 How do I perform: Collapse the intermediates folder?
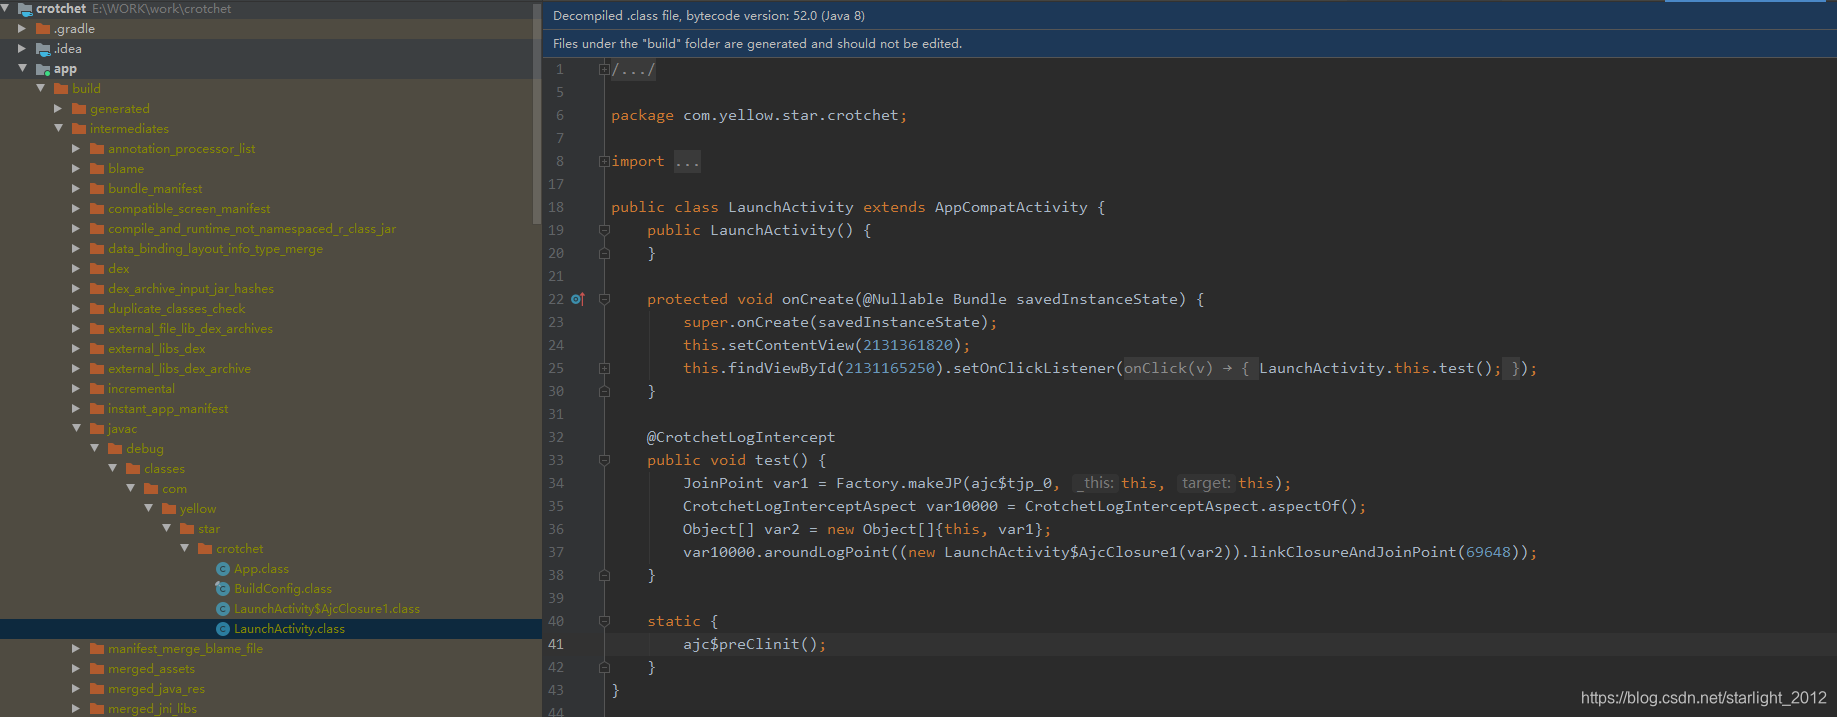click(x=58, y=128)
